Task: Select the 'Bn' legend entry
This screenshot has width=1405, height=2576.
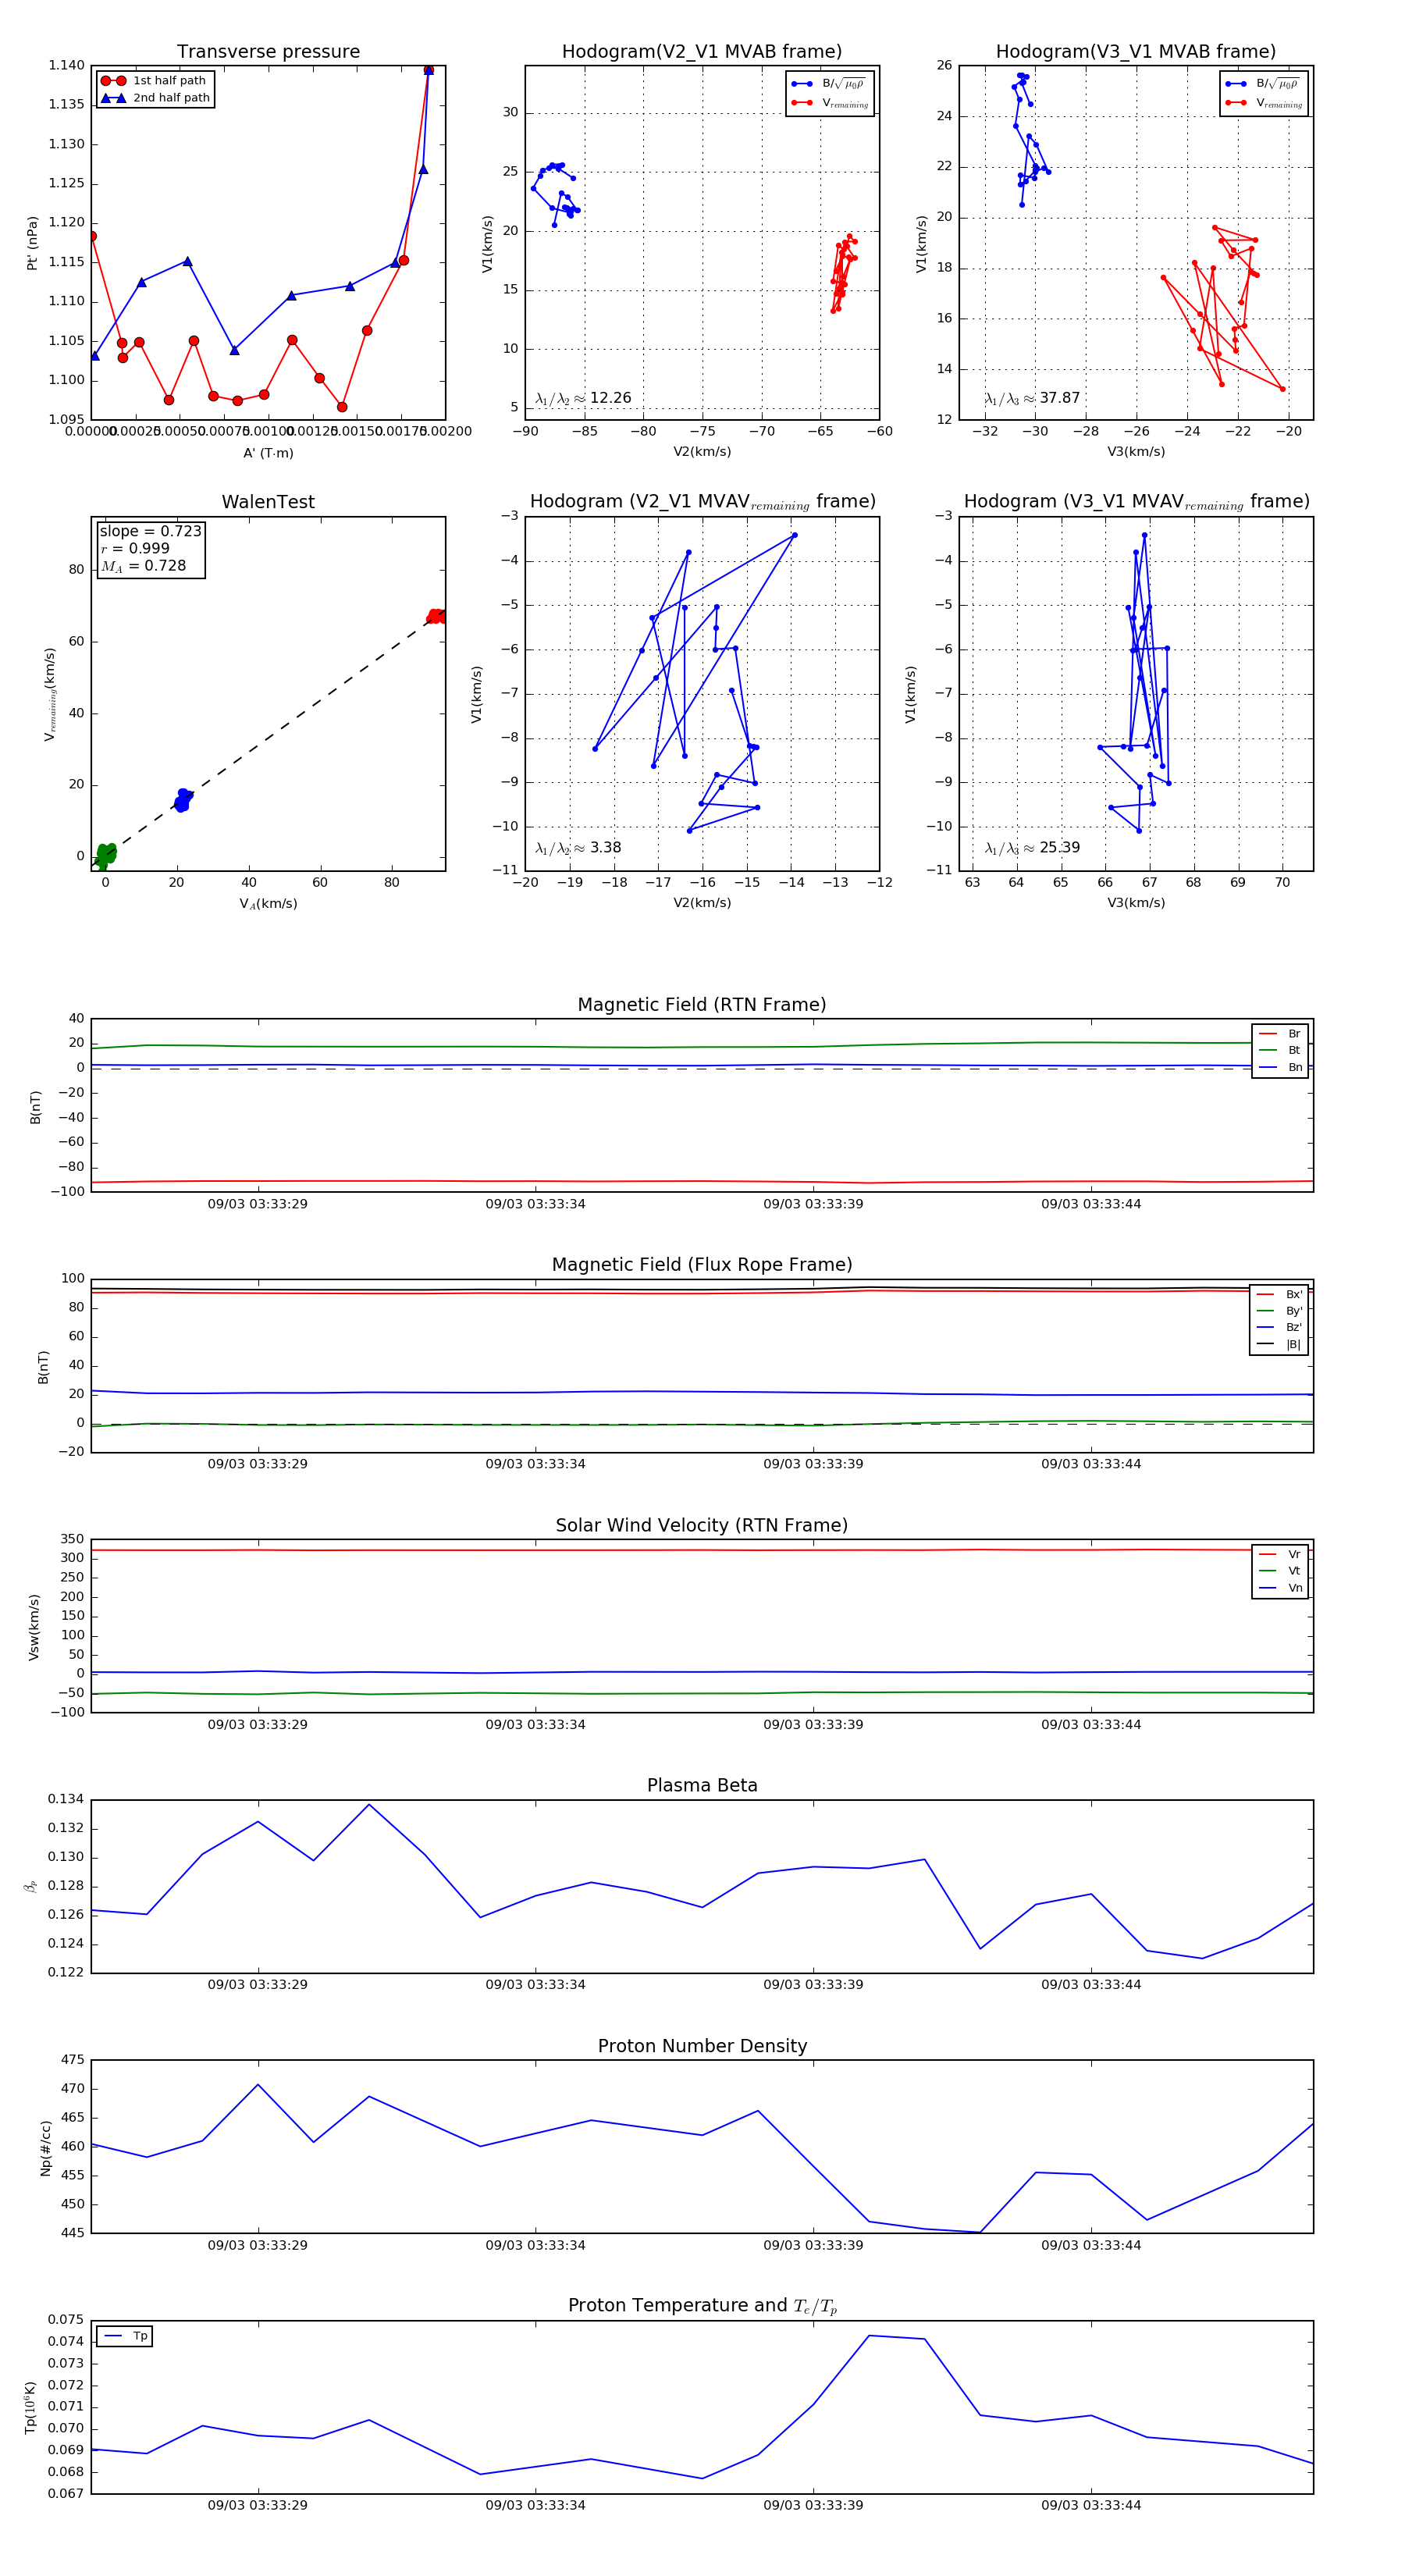Action: (1280, 1068)
